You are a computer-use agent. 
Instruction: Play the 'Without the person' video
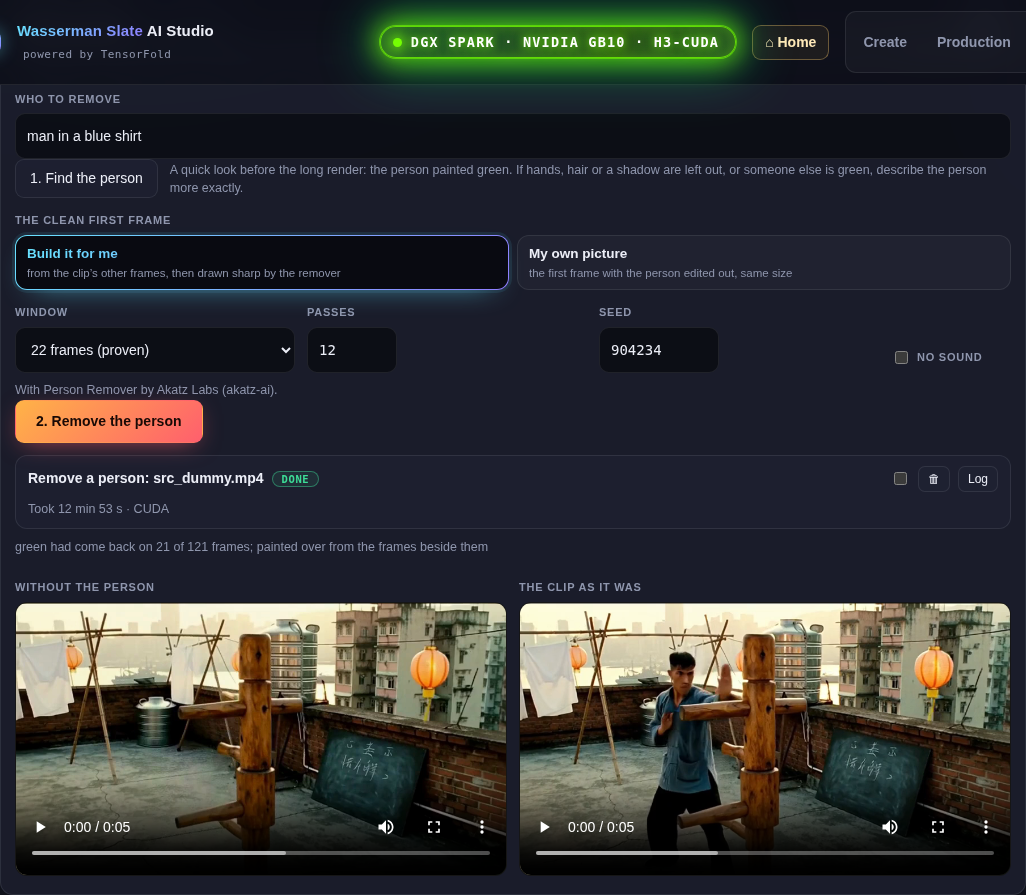pos(41,827)
